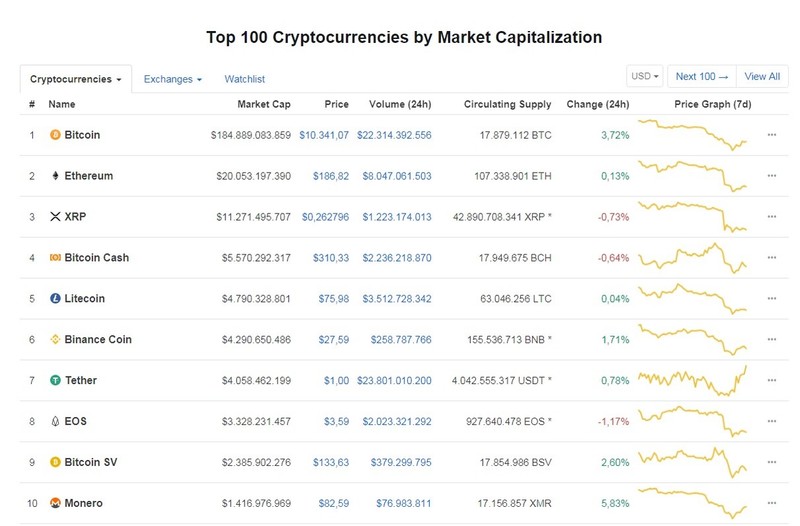The width and height of the screenshot is (800, 526).
Task: Click the View All button
Action: (x=762, y=77)
